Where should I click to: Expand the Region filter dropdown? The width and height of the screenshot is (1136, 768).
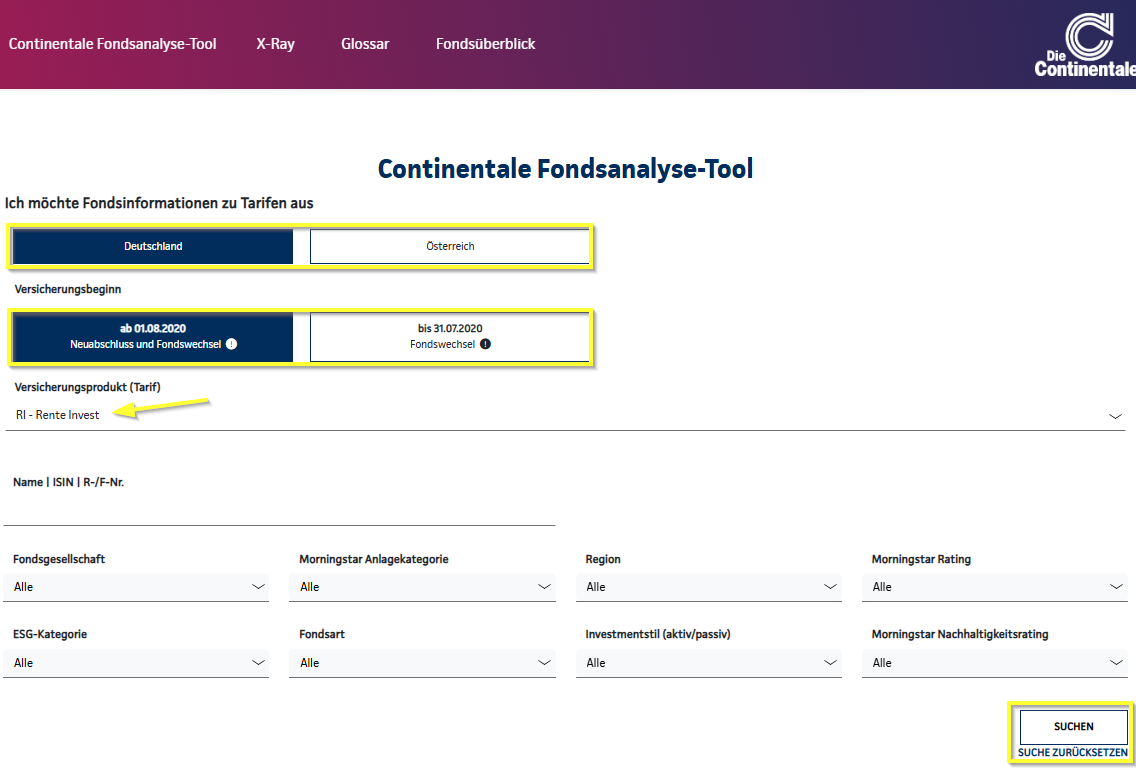(708, 587)
